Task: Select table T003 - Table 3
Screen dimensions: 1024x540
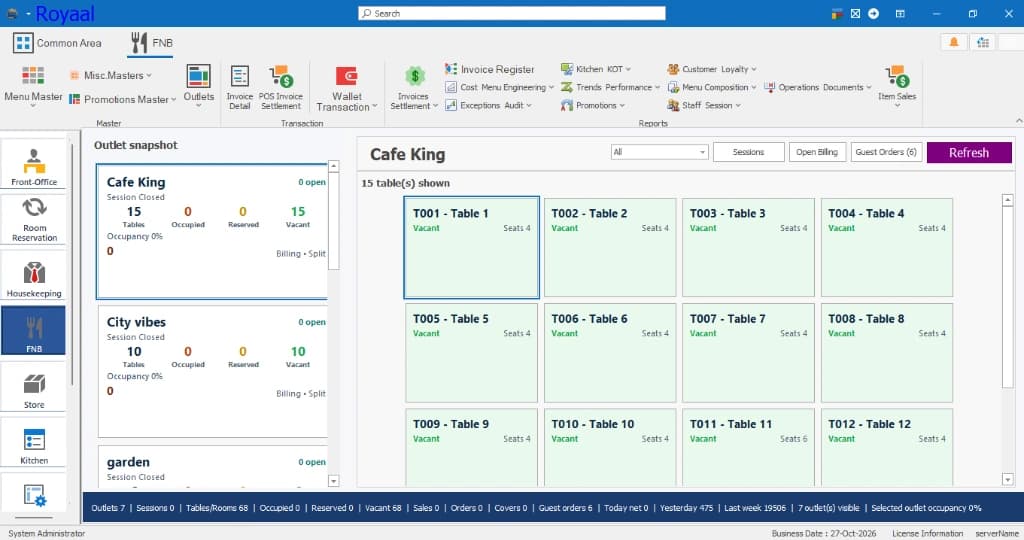Action: pos(748,247)
